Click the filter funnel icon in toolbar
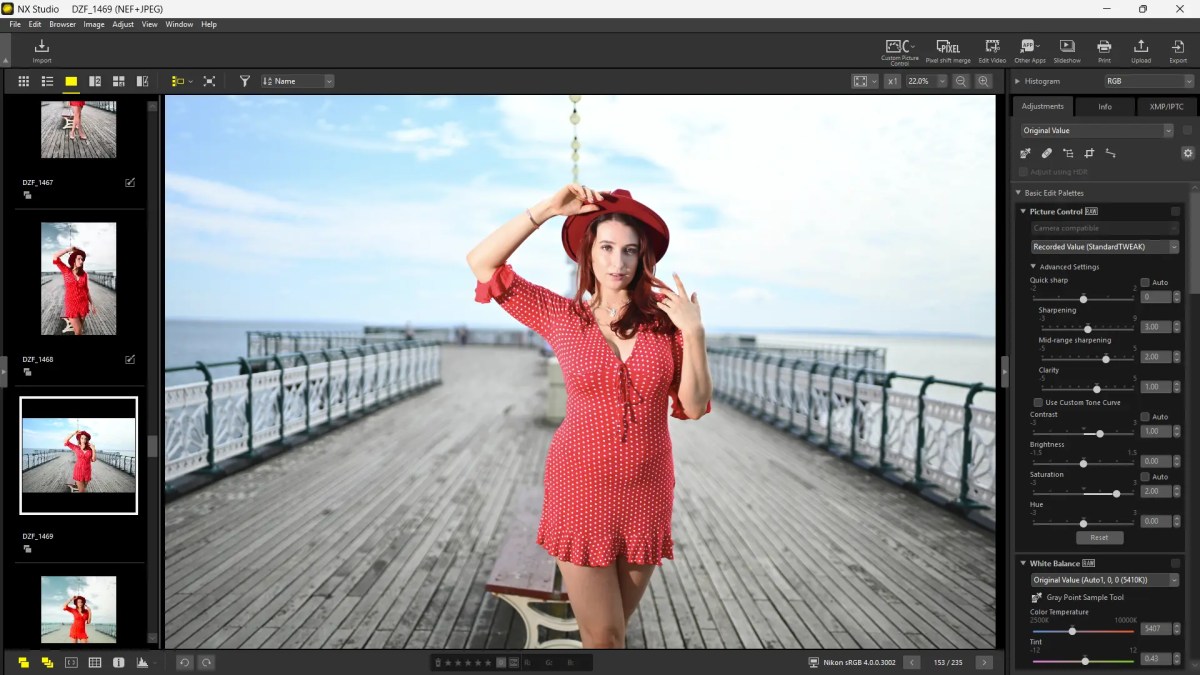Image resolution: width=1200 pixels, height=675 pixels. click(245, 81)
